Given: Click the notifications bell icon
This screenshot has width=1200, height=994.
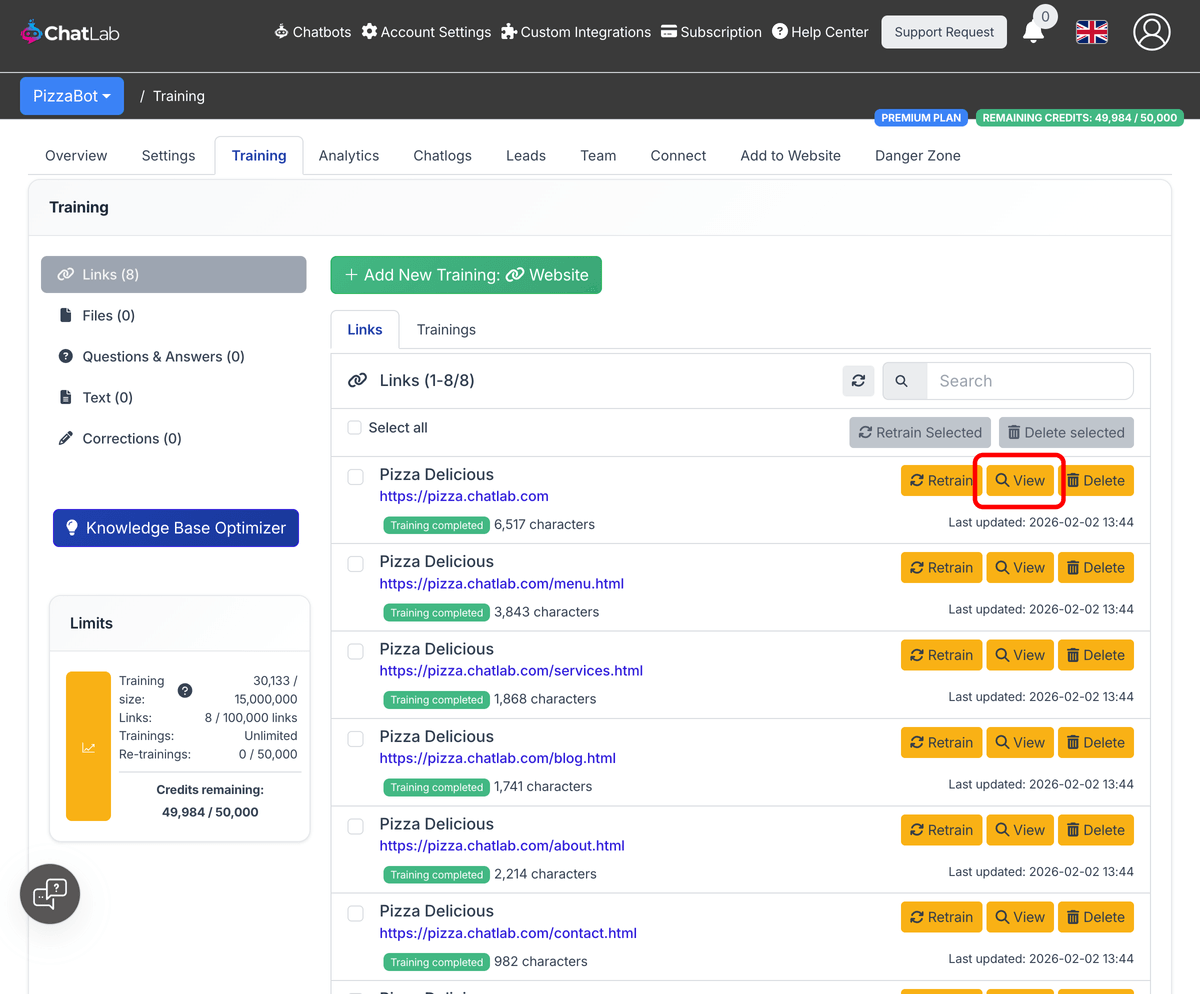Looking at the screenshot, I should click(1035, 31).
